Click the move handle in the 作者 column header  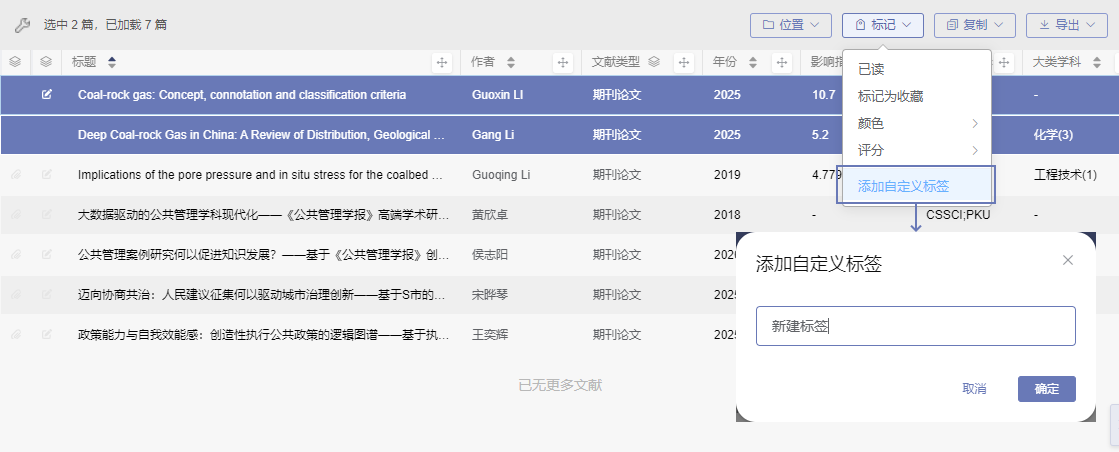pos(562,63)
